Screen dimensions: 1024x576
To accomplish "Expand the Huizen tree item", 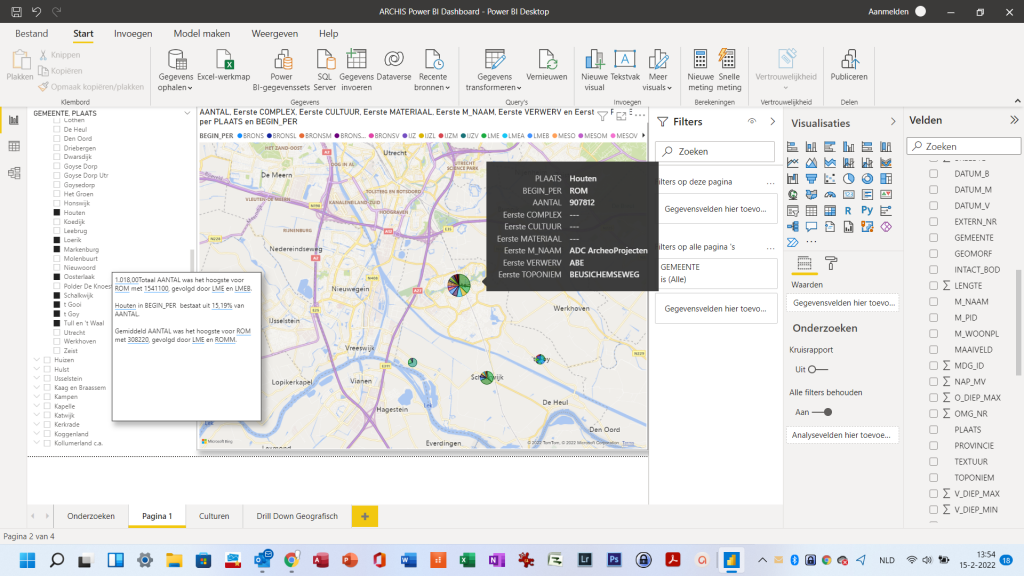I will click(36, 359).
